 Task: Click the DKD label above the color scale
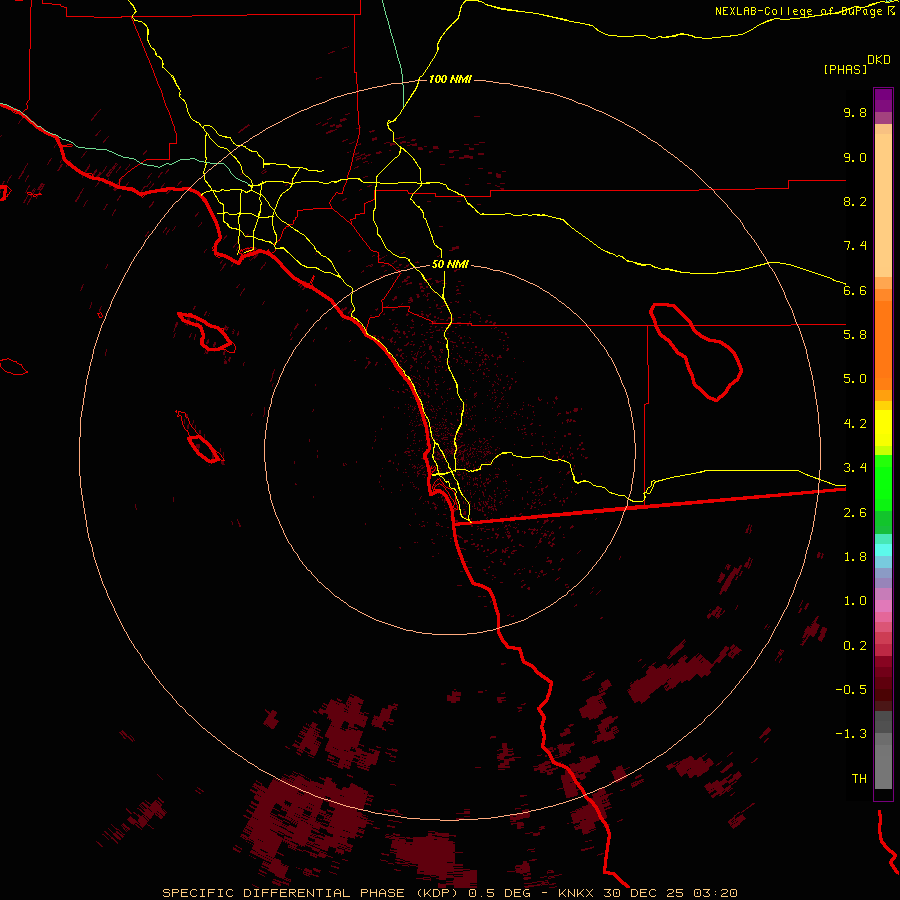879,60
